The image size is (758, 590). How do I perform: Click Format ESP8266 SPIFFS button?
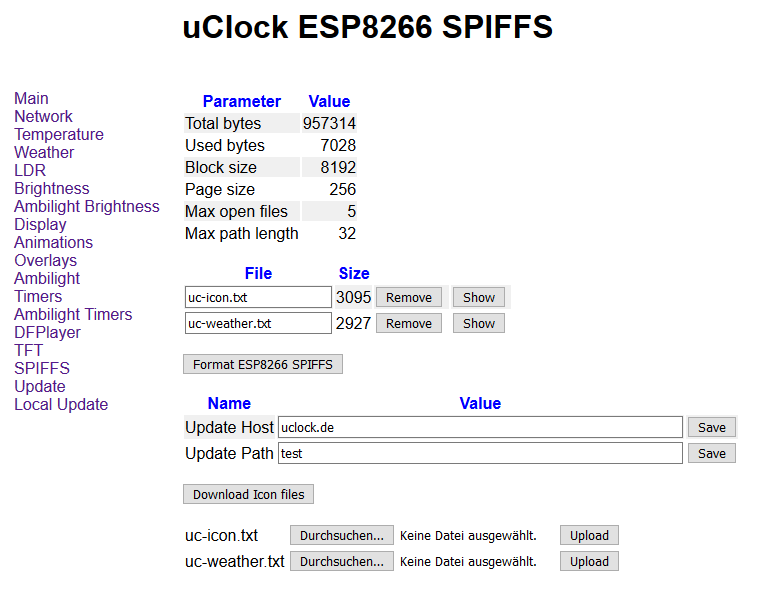263,364
